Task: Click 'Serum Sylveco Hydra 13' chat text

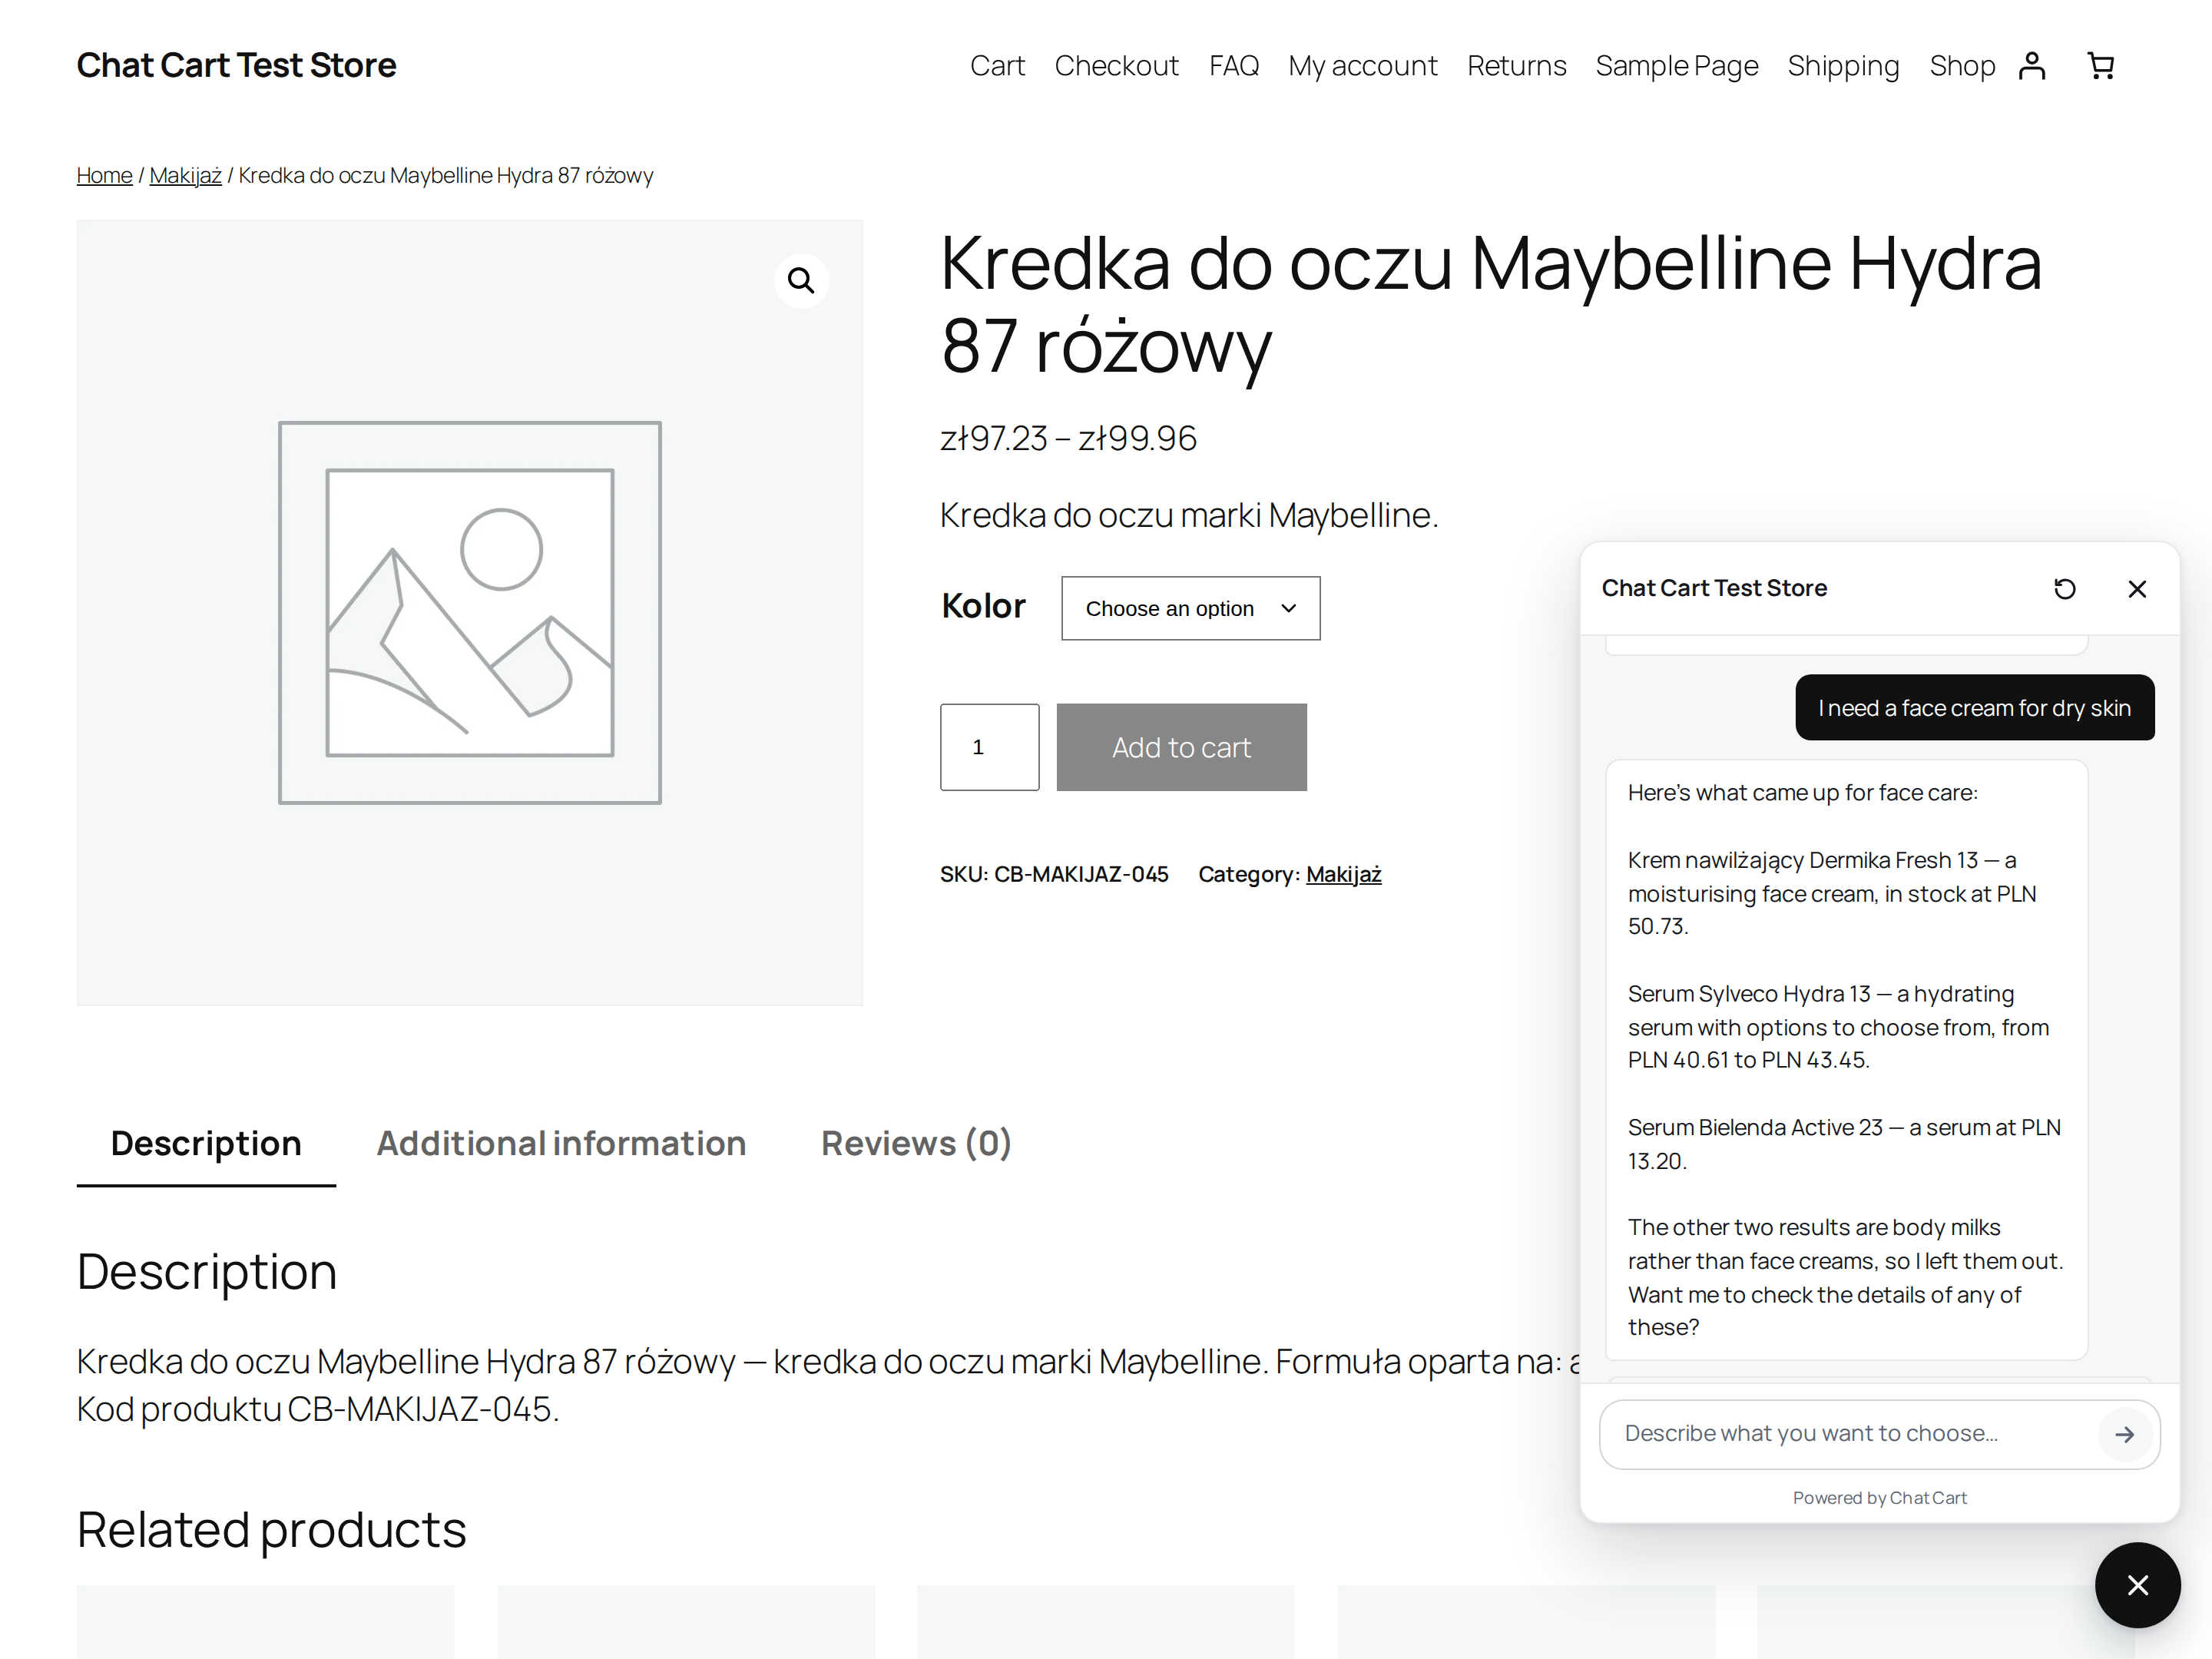Action: pyautogui.click(x=1748, y=994)
